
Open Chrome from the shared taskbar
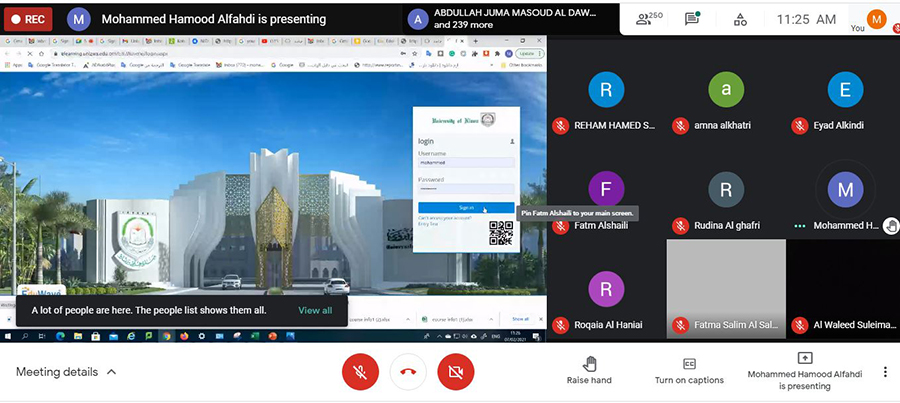pyautogui.click(x=166, y=336)
